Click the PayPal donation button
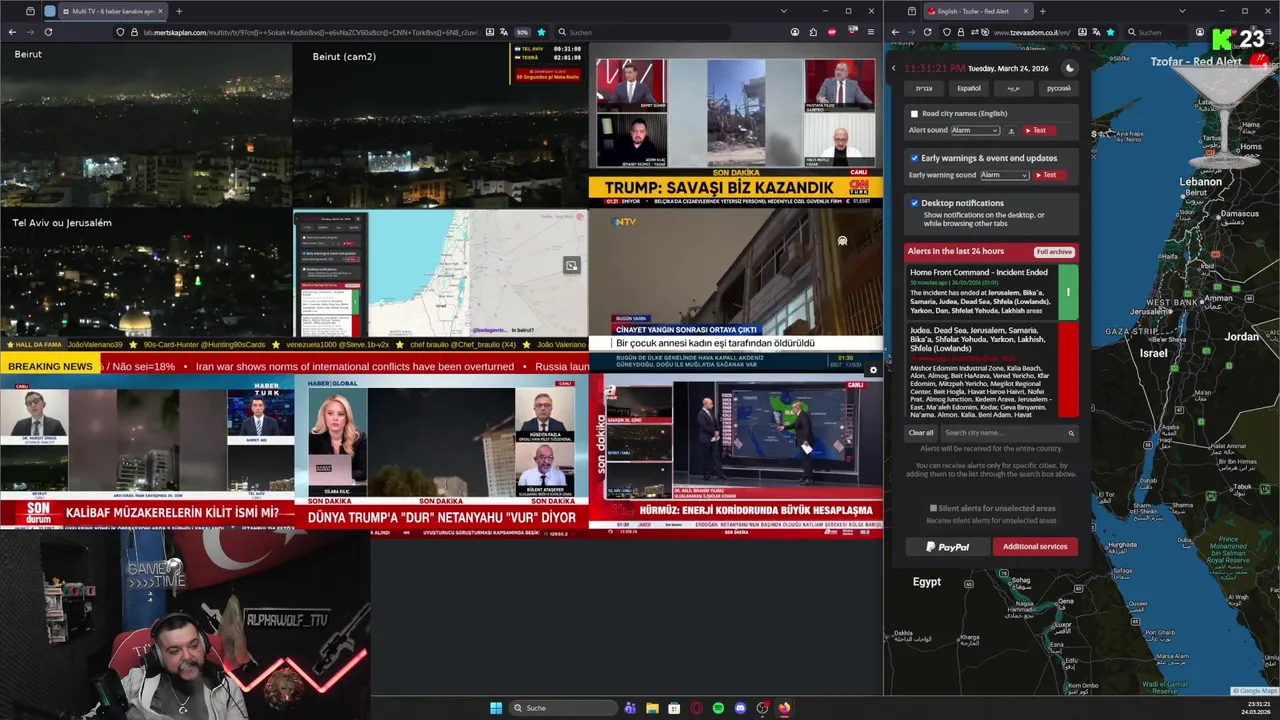 pyautogui.click(x=948, y=547)
